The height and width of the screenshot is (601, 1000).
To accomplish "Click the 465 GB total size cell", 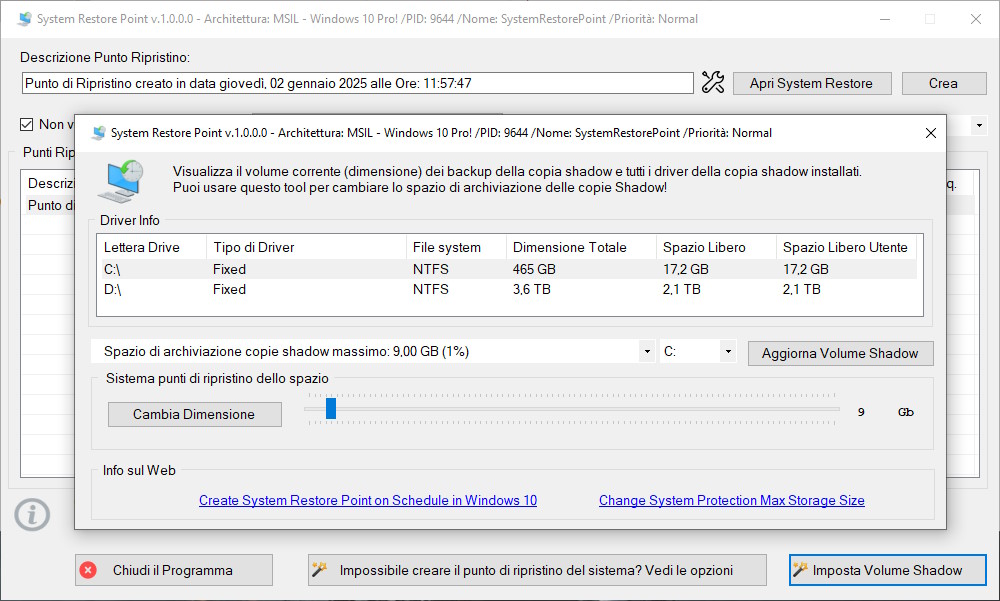I will 534,269.
